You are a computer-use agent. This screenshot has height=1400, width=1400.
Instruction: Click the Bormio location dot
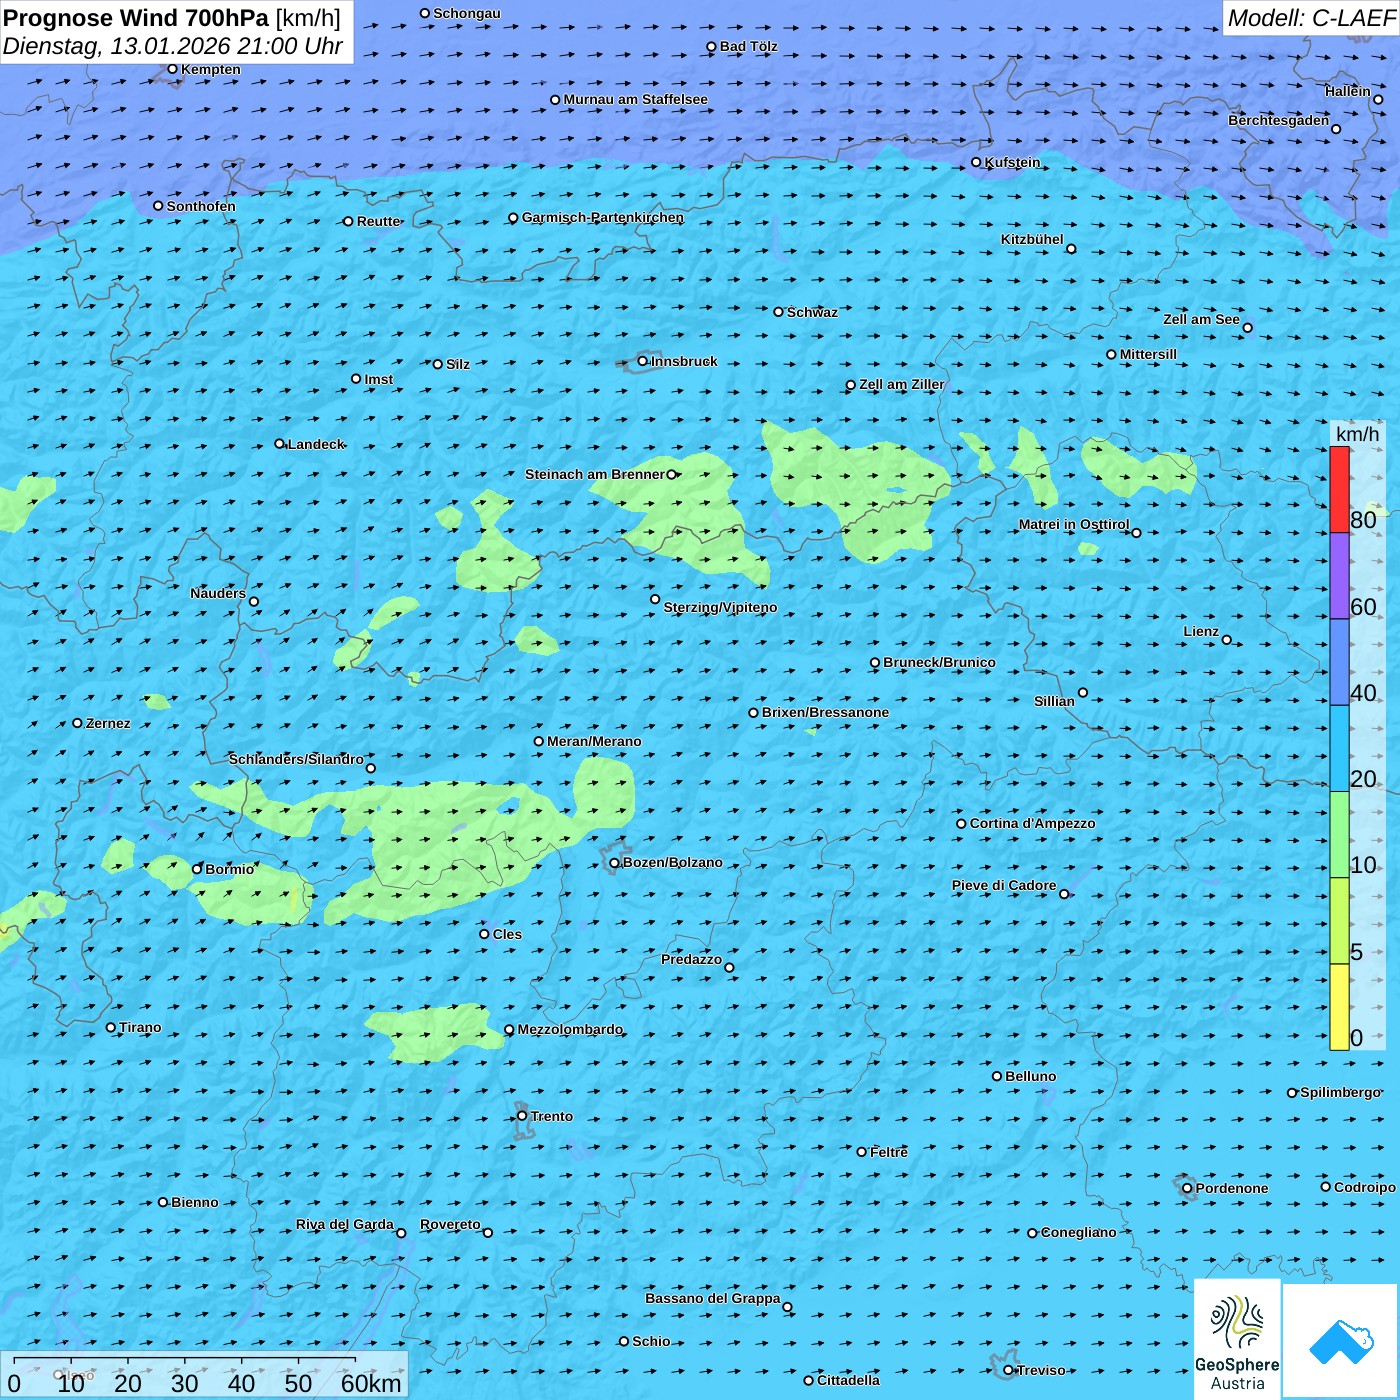point(197,869)
